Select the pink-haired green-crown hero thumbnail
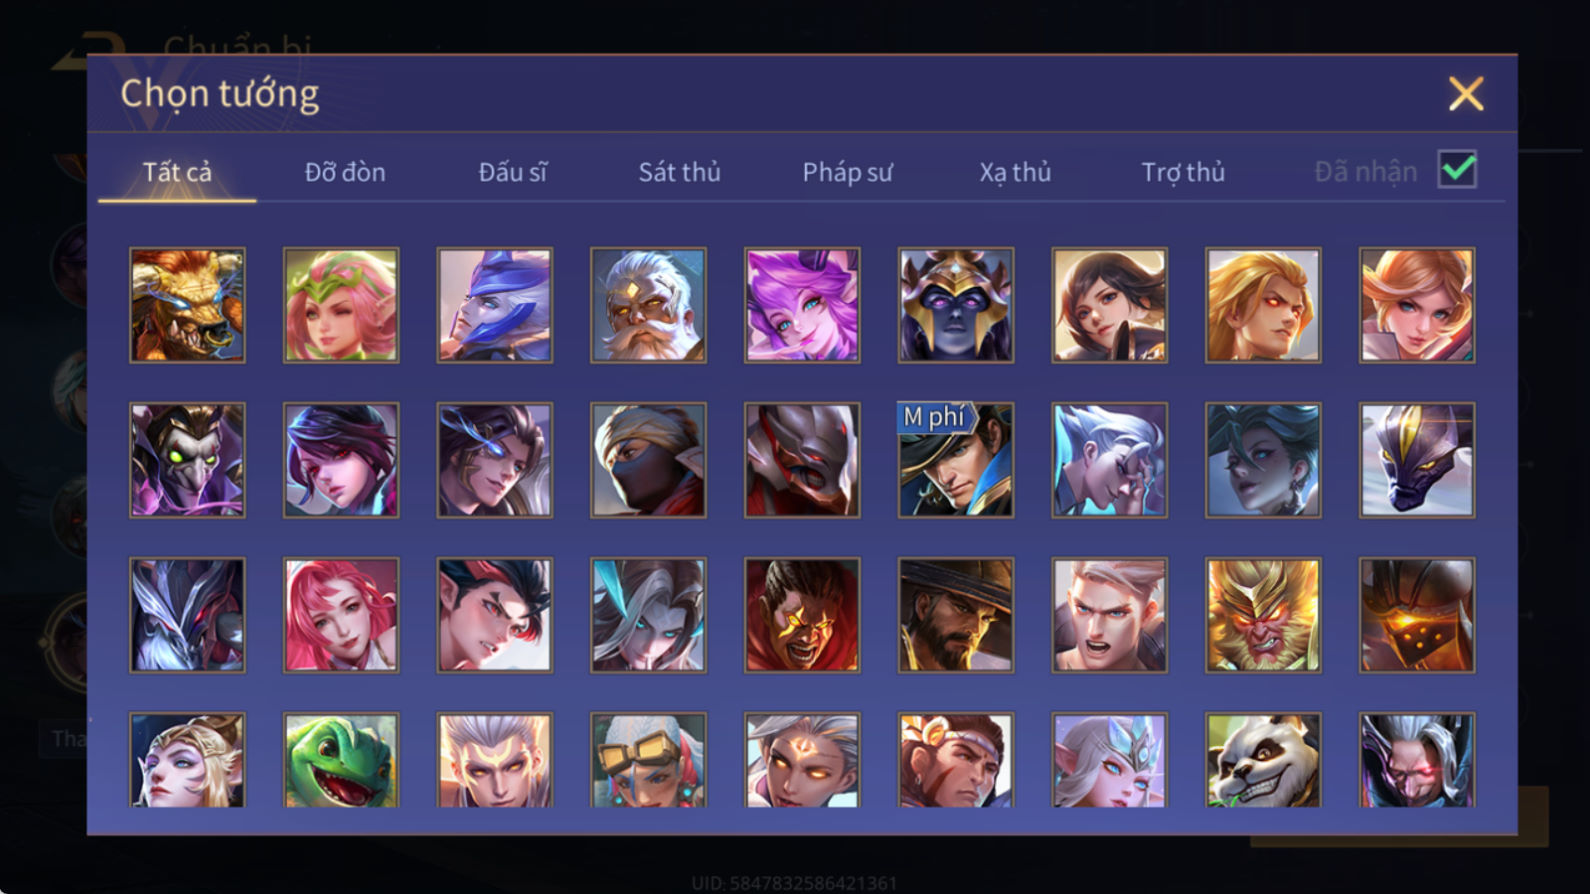 point(341,305)
